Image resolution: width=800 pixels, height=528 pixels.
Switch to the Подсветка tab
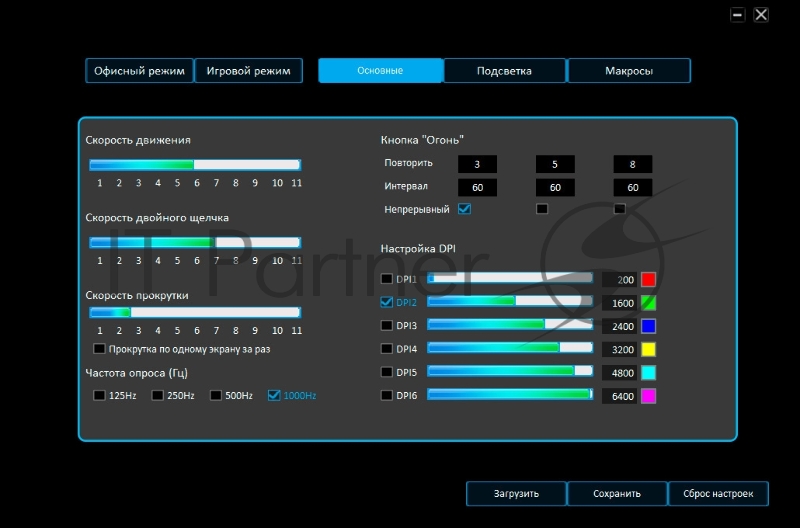pyautogui.click(x=504, y=71)
